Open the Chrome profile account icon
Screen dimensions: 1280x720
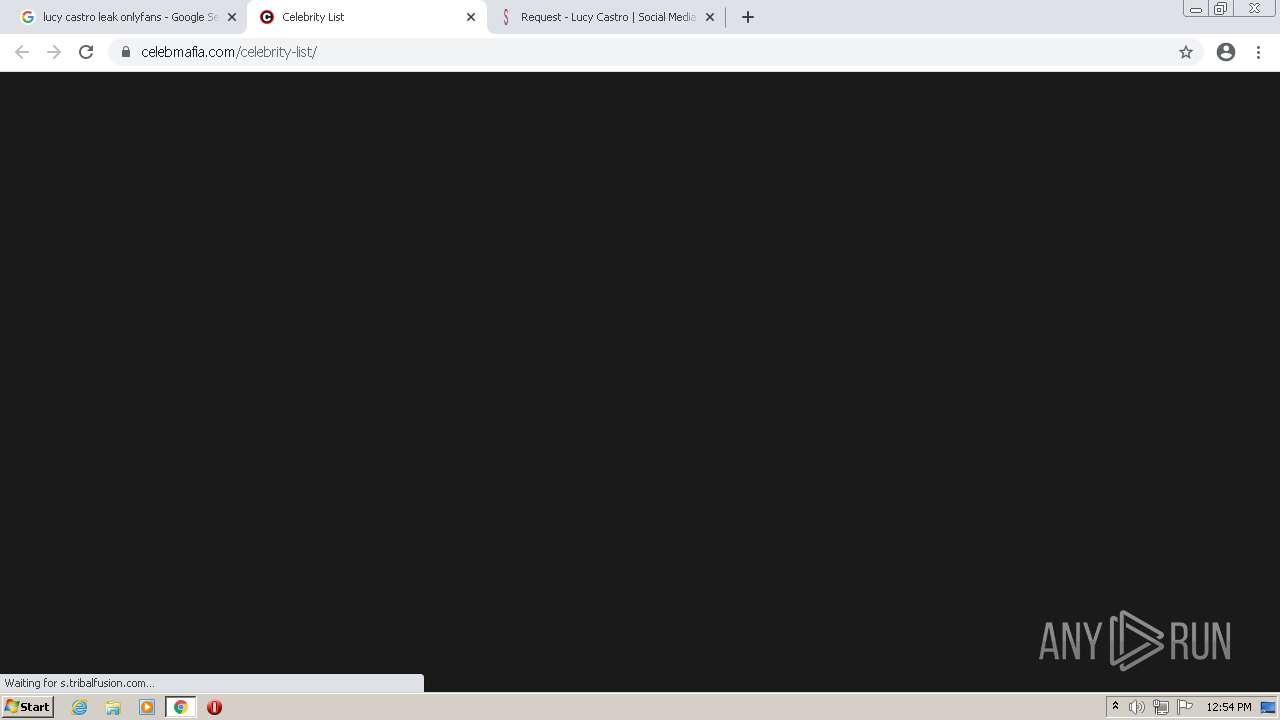pyautogui.click(x=1226, y=52)
